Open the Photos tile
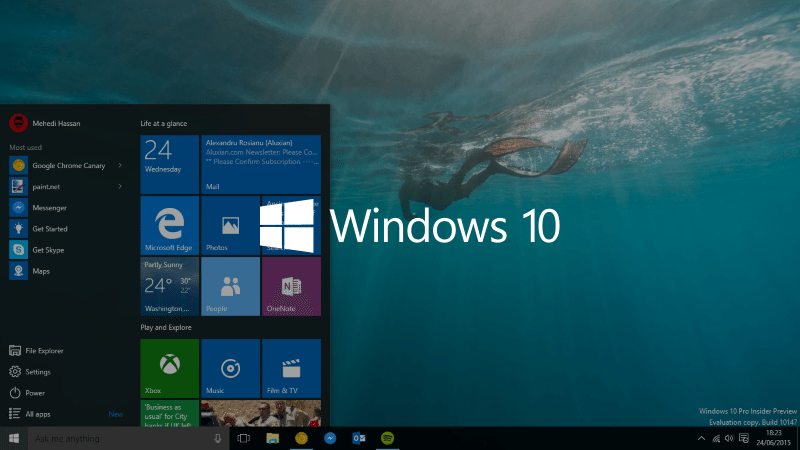This screenshot has height=450, width=800. click(x=230, y=226)
